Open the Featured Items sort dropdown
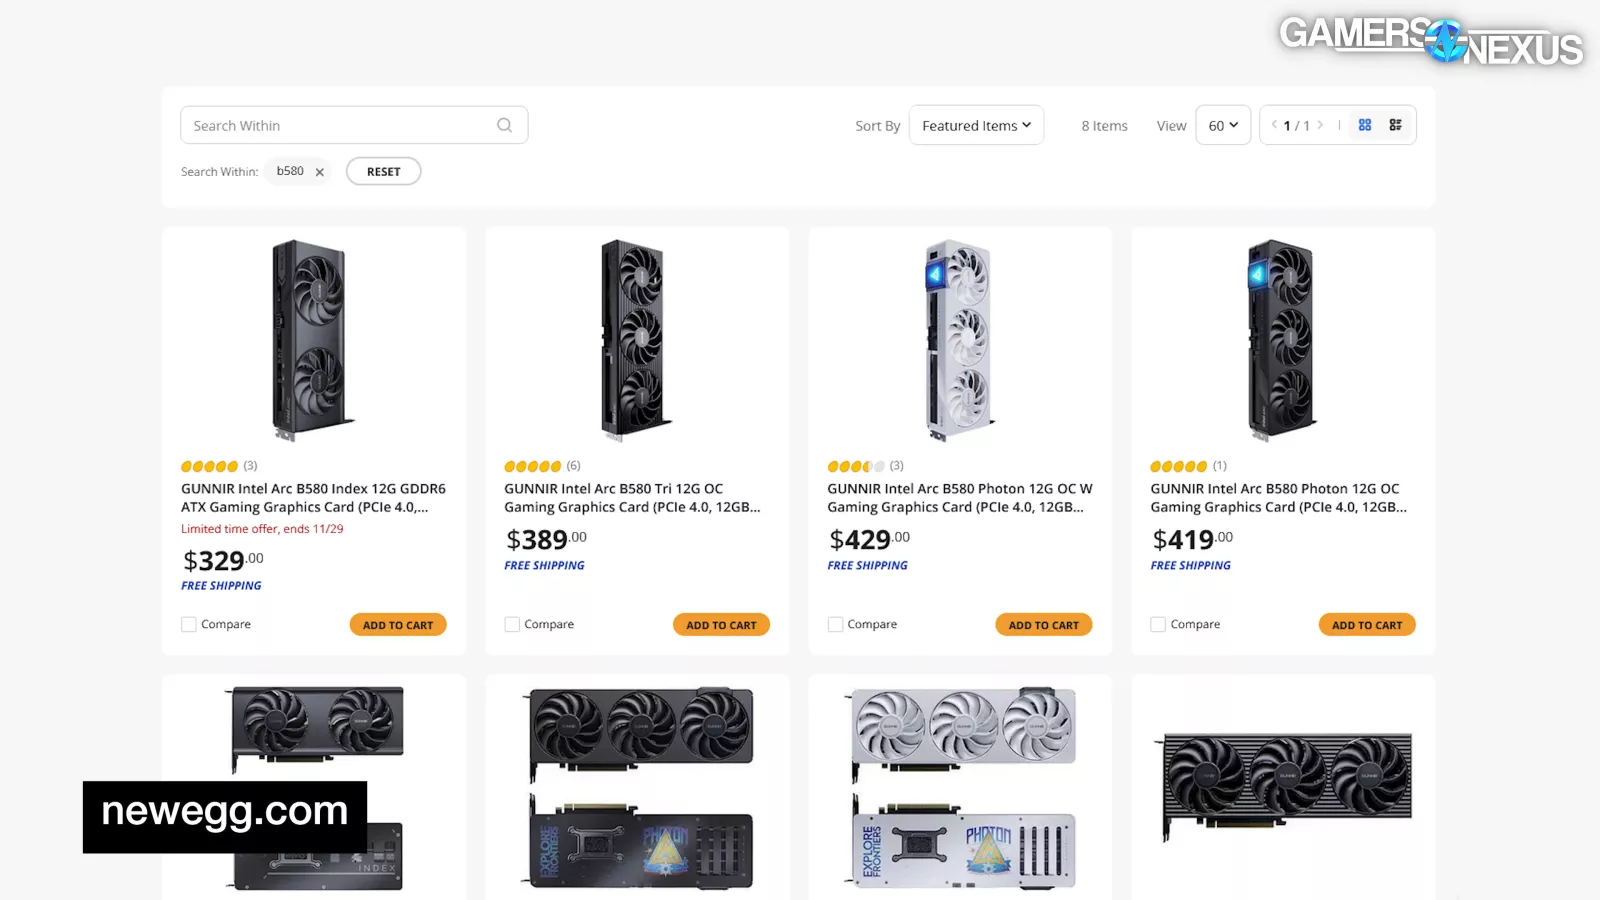 click(x=976, y=125)
